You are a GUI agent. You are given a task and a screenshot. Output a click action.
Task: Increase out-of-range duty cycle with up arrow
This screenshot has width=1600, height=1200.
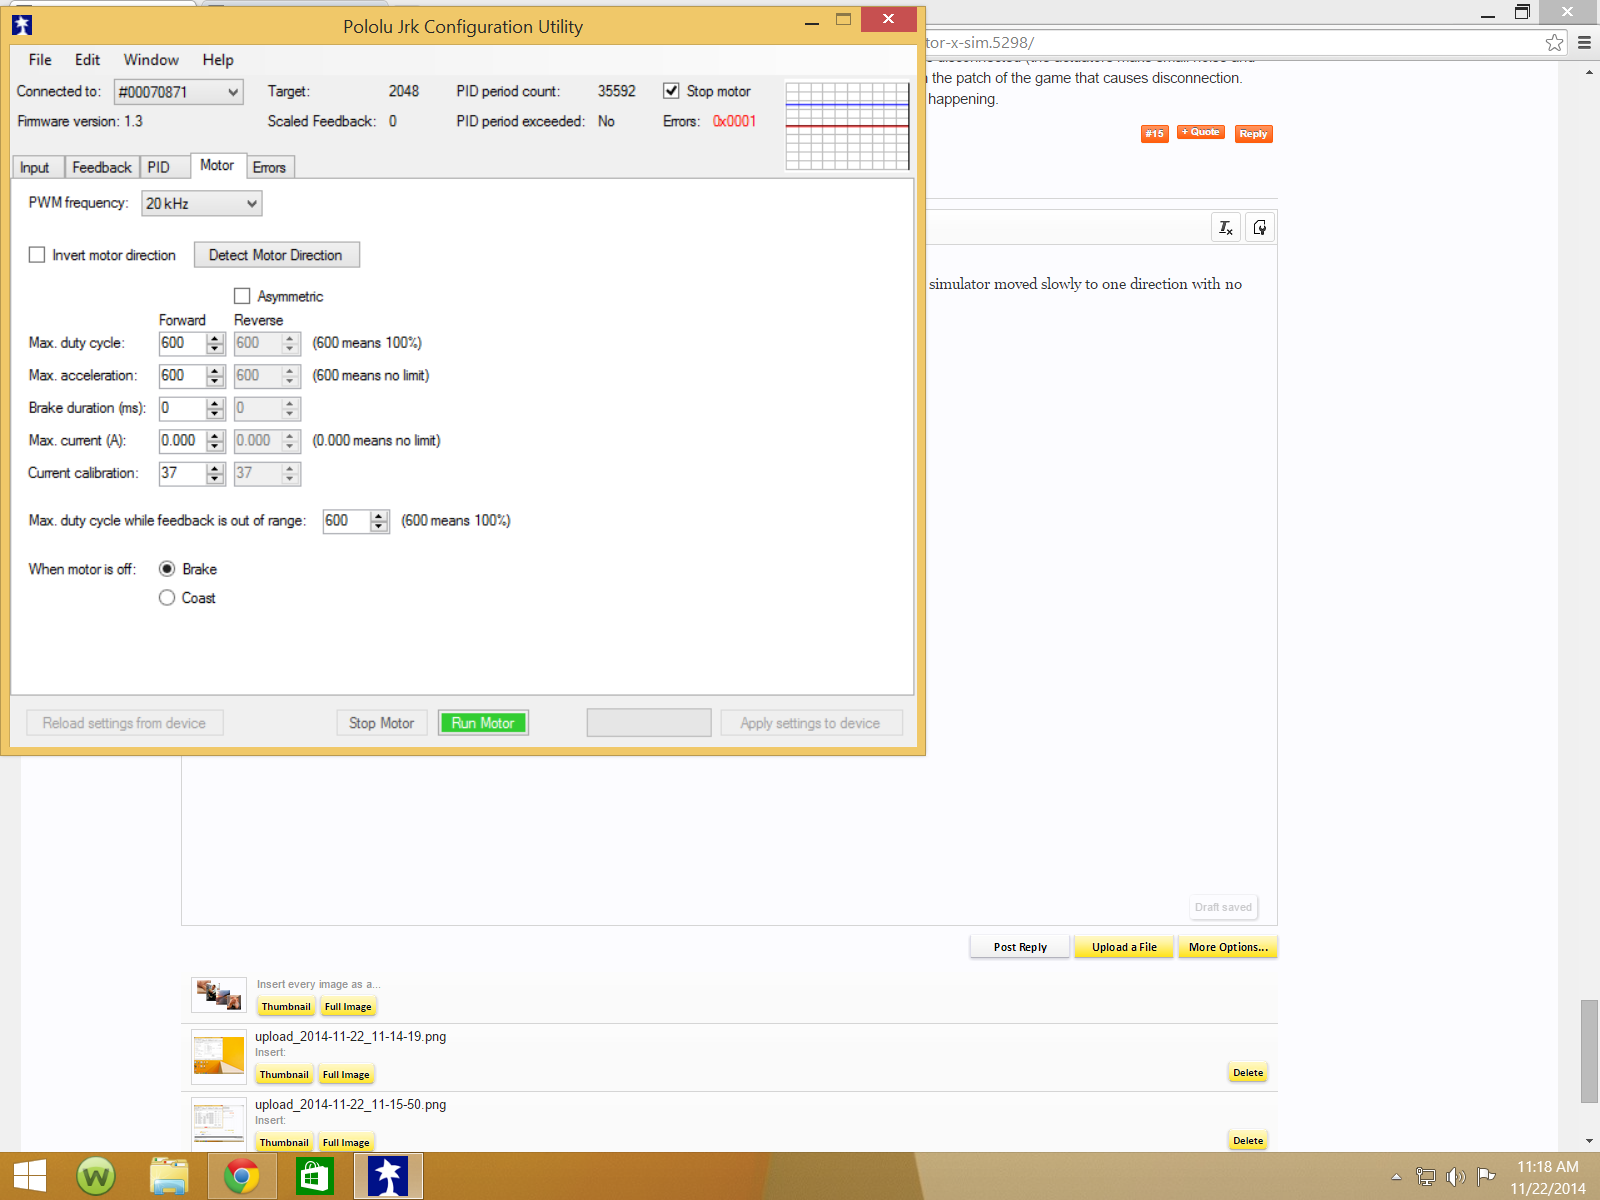coord(379,516)
